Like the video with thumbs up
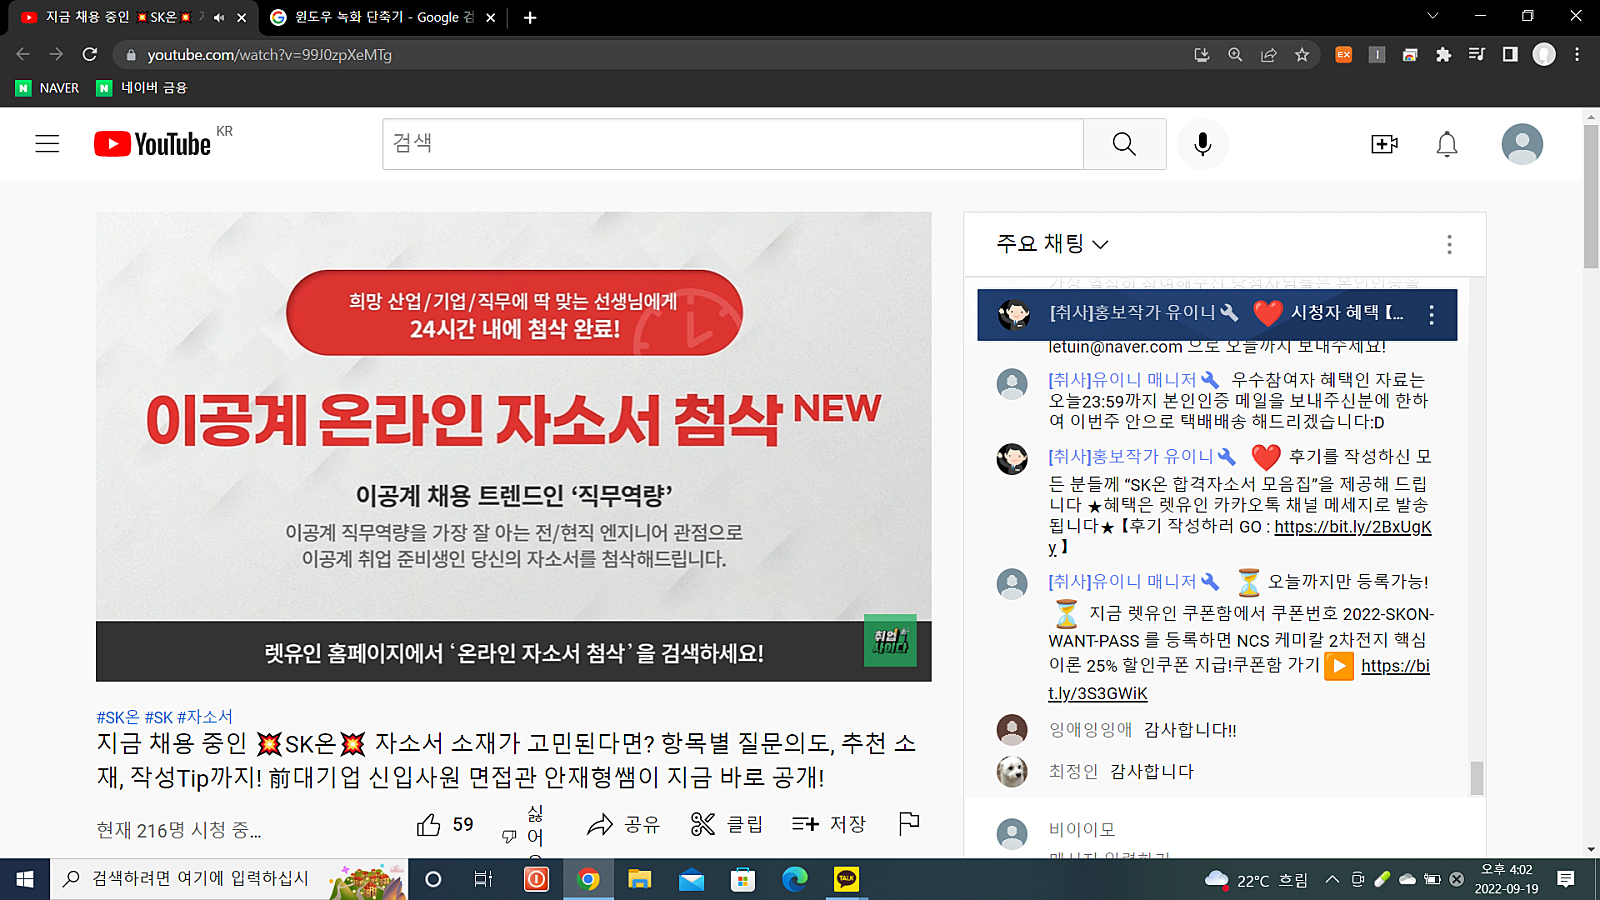The width and height of the screenshot is (1600, 900). click(429, 824)
